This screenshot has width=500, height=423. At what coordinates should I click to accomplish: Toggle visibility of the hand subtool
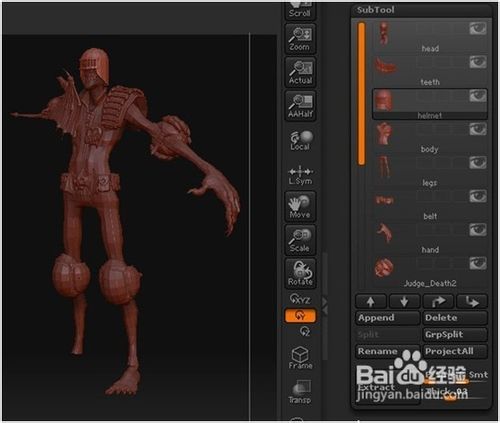[478, 230]
